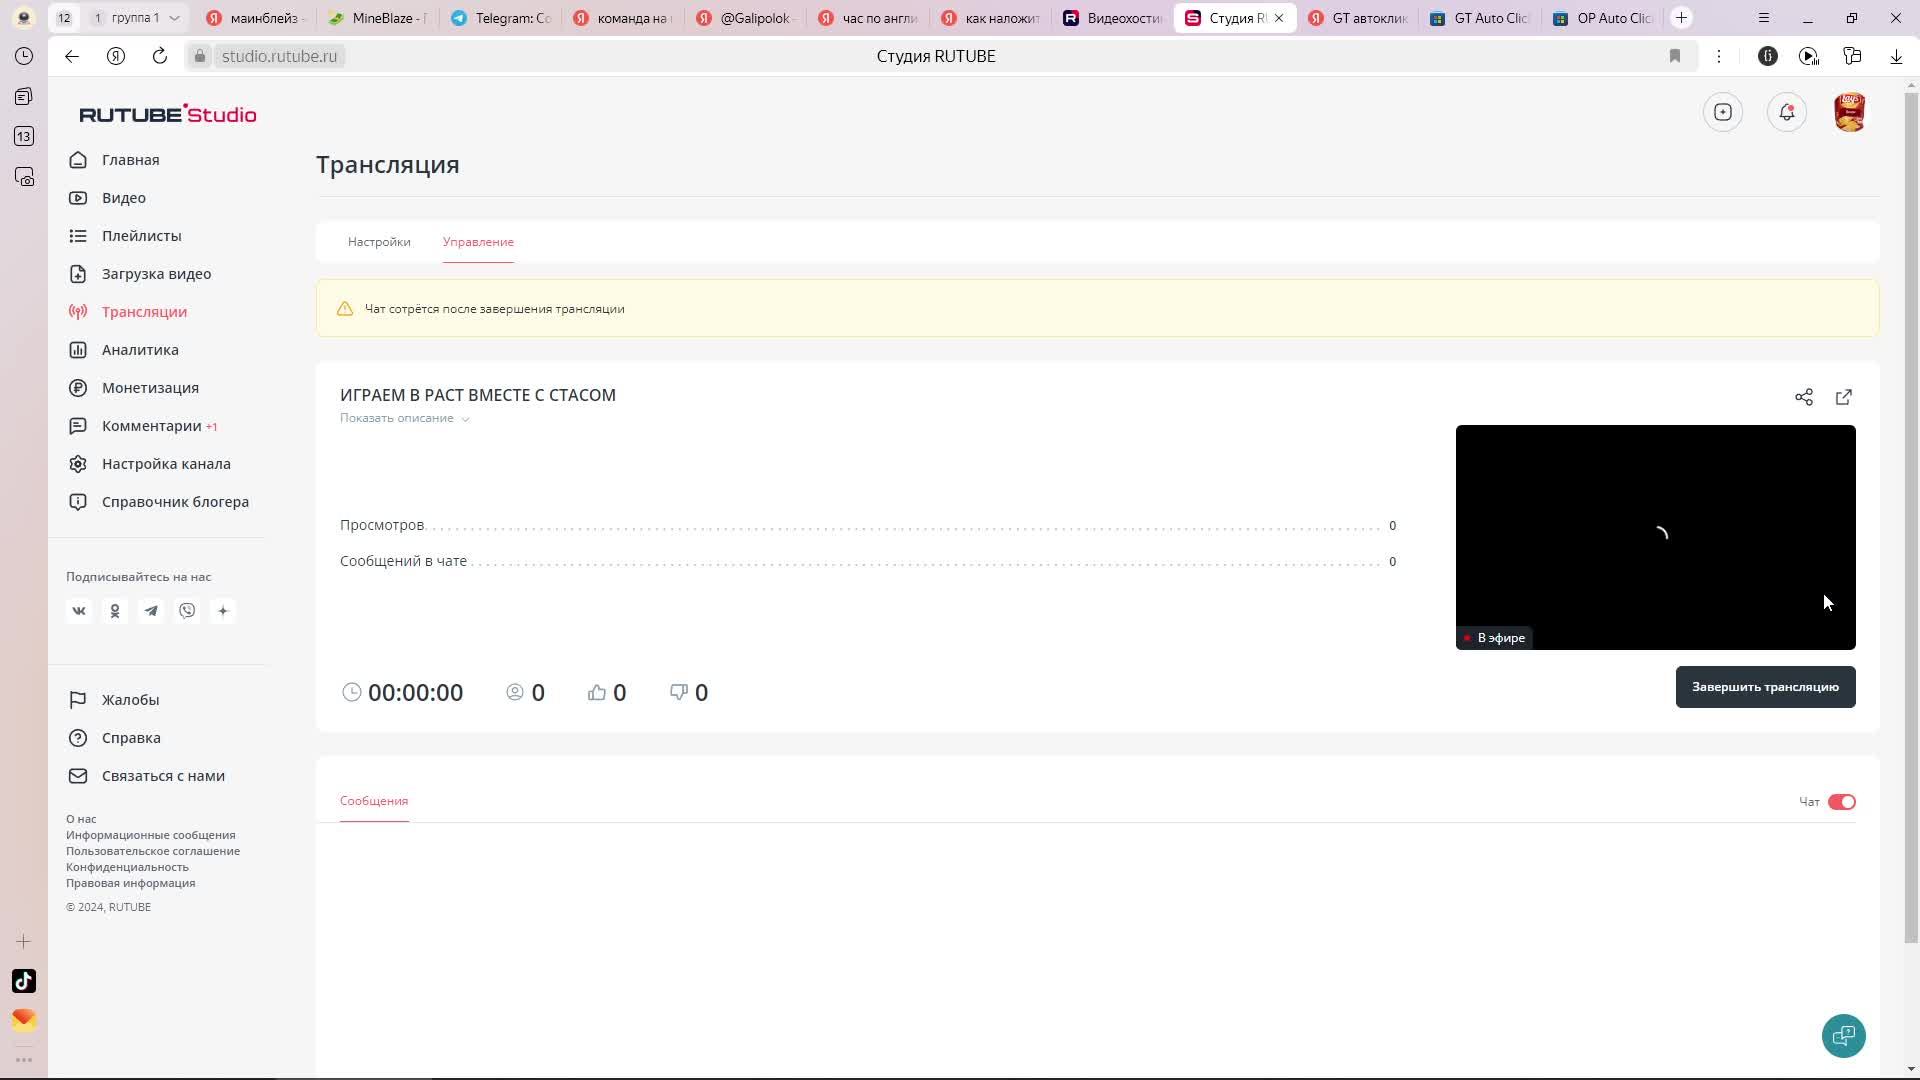Open browser menu three dots in address bar
The height and width of the screenshot is (1080, 1920).
tap(1719, 56)
